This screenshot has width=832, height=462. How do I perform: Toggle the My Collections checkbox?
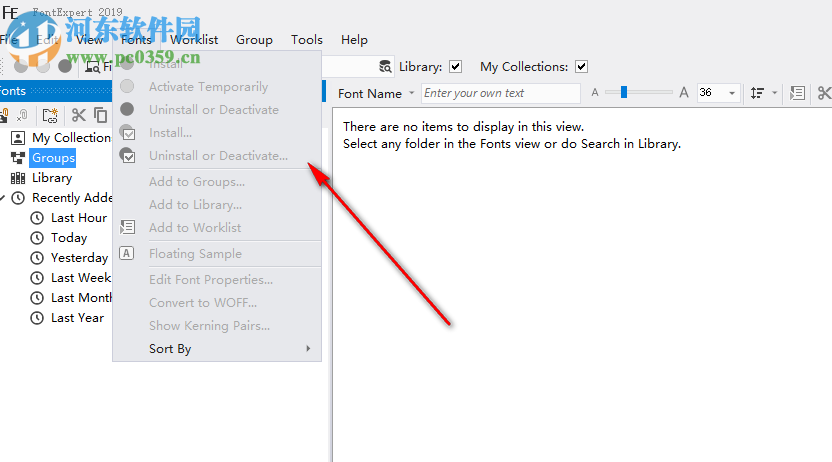click(x=582, y=67)
